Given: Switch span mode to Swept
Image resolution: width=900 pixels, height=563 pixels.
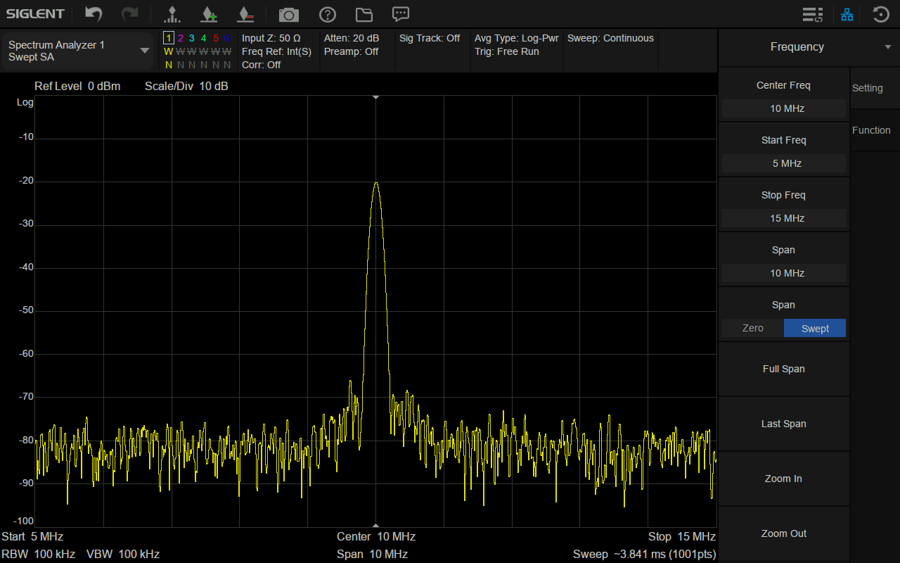Looking at the screenshot, I should pos(814,328).
